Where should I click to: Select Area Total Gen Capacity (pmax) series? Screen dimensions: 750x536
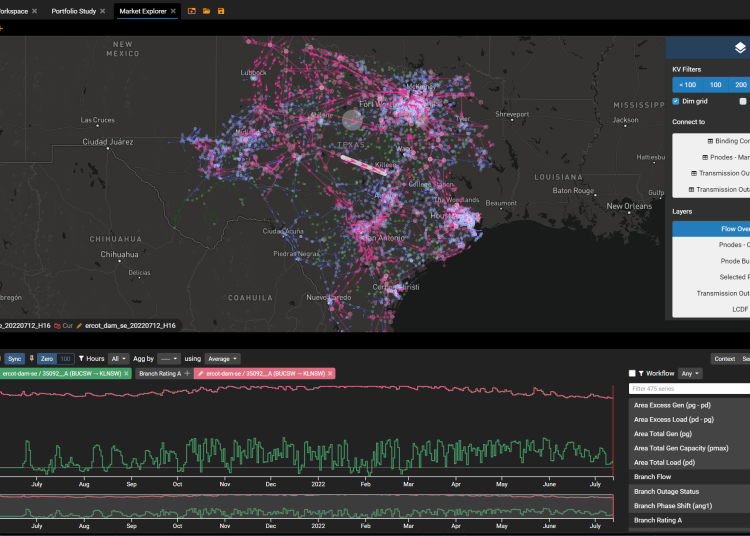pos(689,448)
